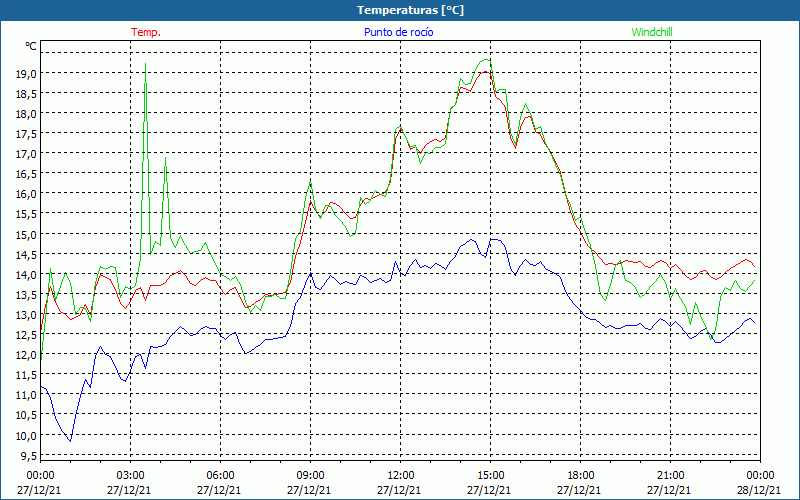Image resolution: width=800 pixels, height=500 pixels.
Task: Click the '12:00' time axis label
Action: 401,476
